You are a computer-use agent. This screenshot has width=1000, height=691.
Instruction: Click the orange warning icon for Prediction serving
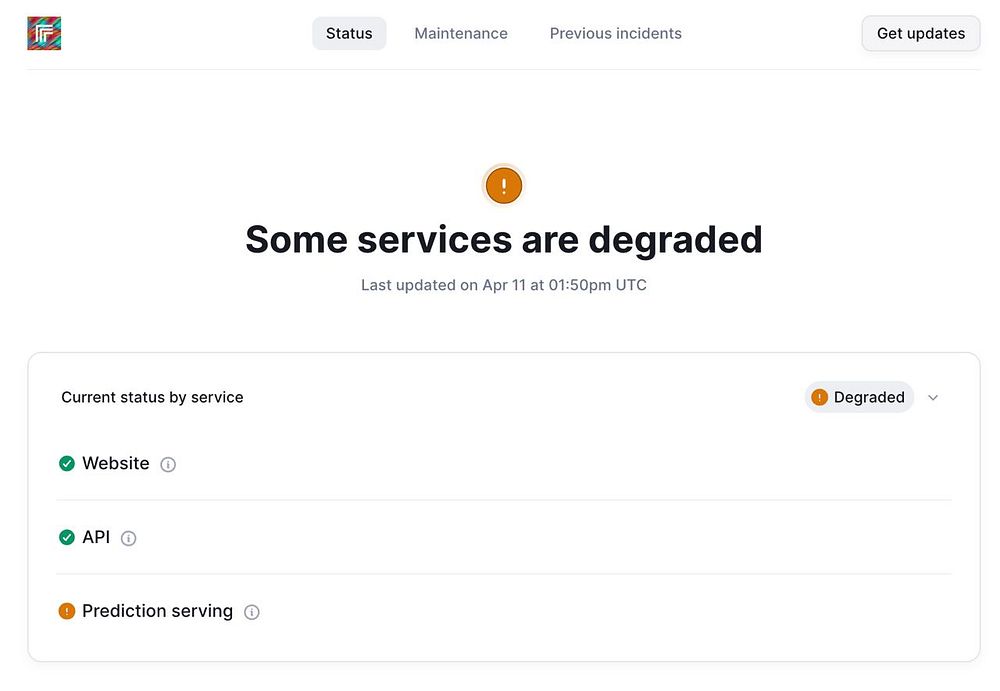tap(67, 611)
